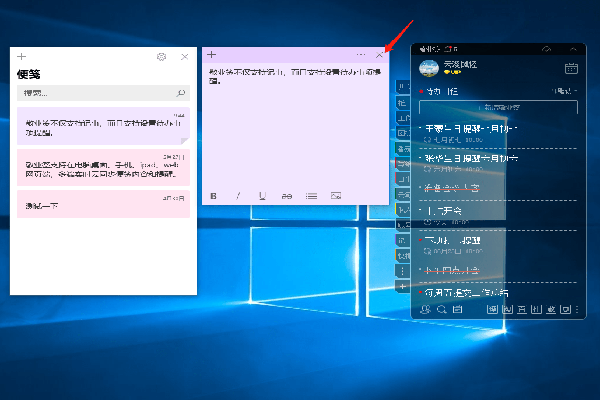This screenshot has width=600, height=400.
Task: Toggle the bullet list in the purple note
Action: [x=311, y=196]
